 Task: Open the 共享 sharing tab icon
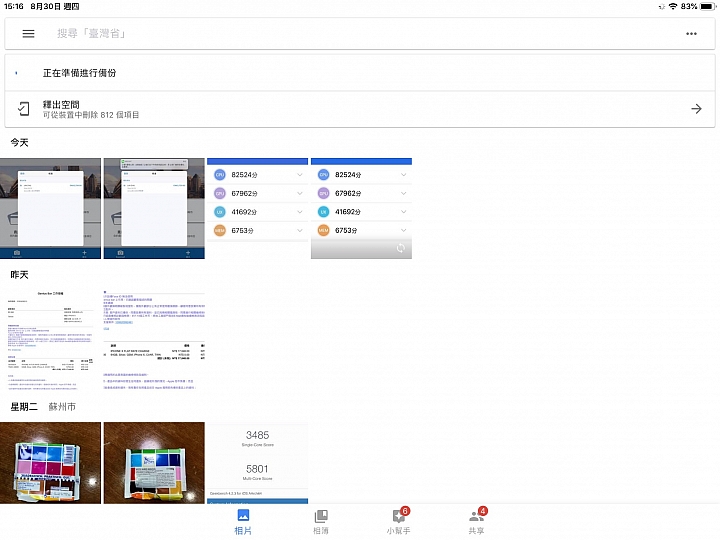477,516
